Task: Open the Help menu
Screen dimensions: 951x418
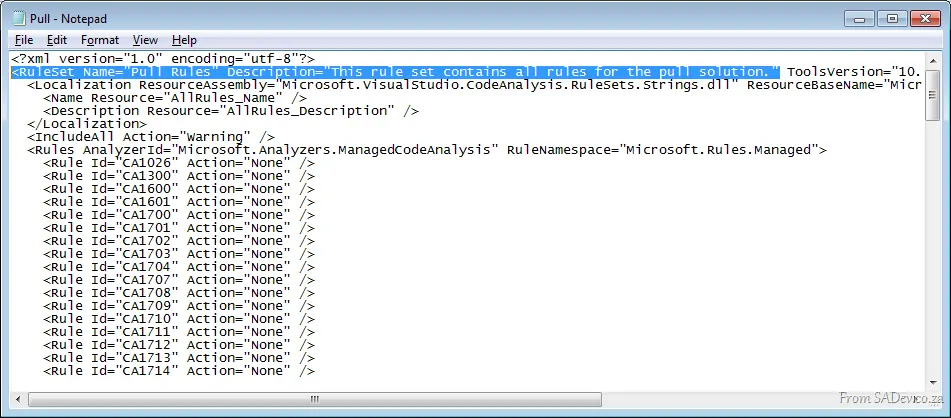Action: 184,40
